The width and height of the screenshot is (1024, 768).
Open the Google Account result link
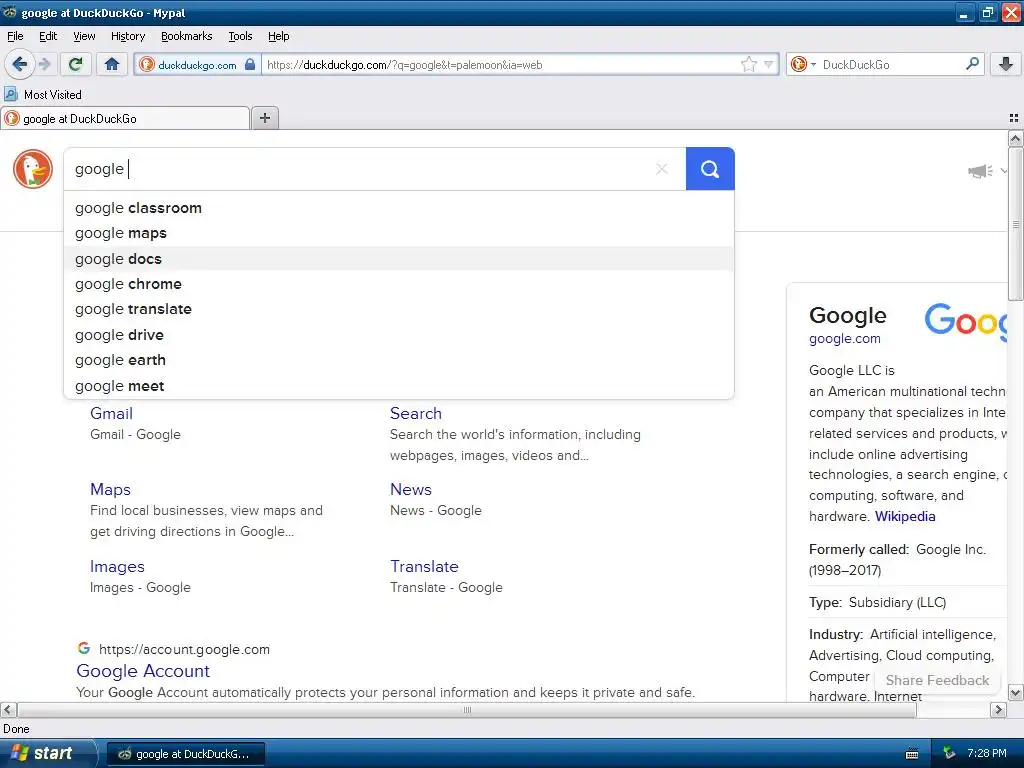pyautogui.click(x=143, y=671)
